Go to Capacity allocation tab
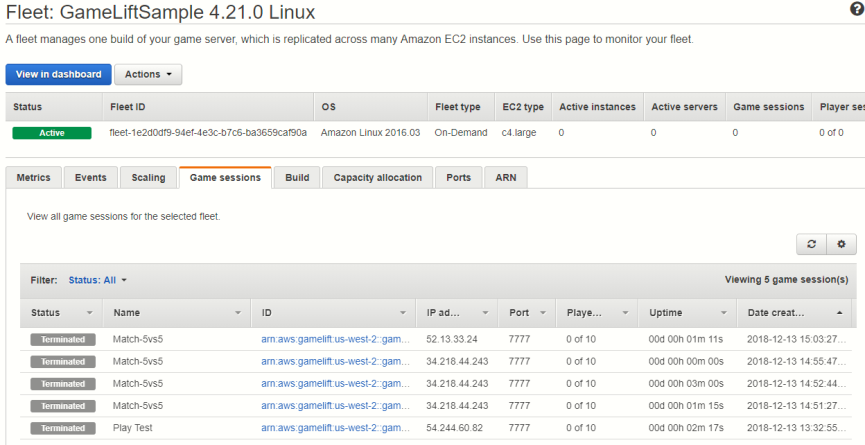The height and width of the screenshot is (445, 865). [x=378, y=178]
